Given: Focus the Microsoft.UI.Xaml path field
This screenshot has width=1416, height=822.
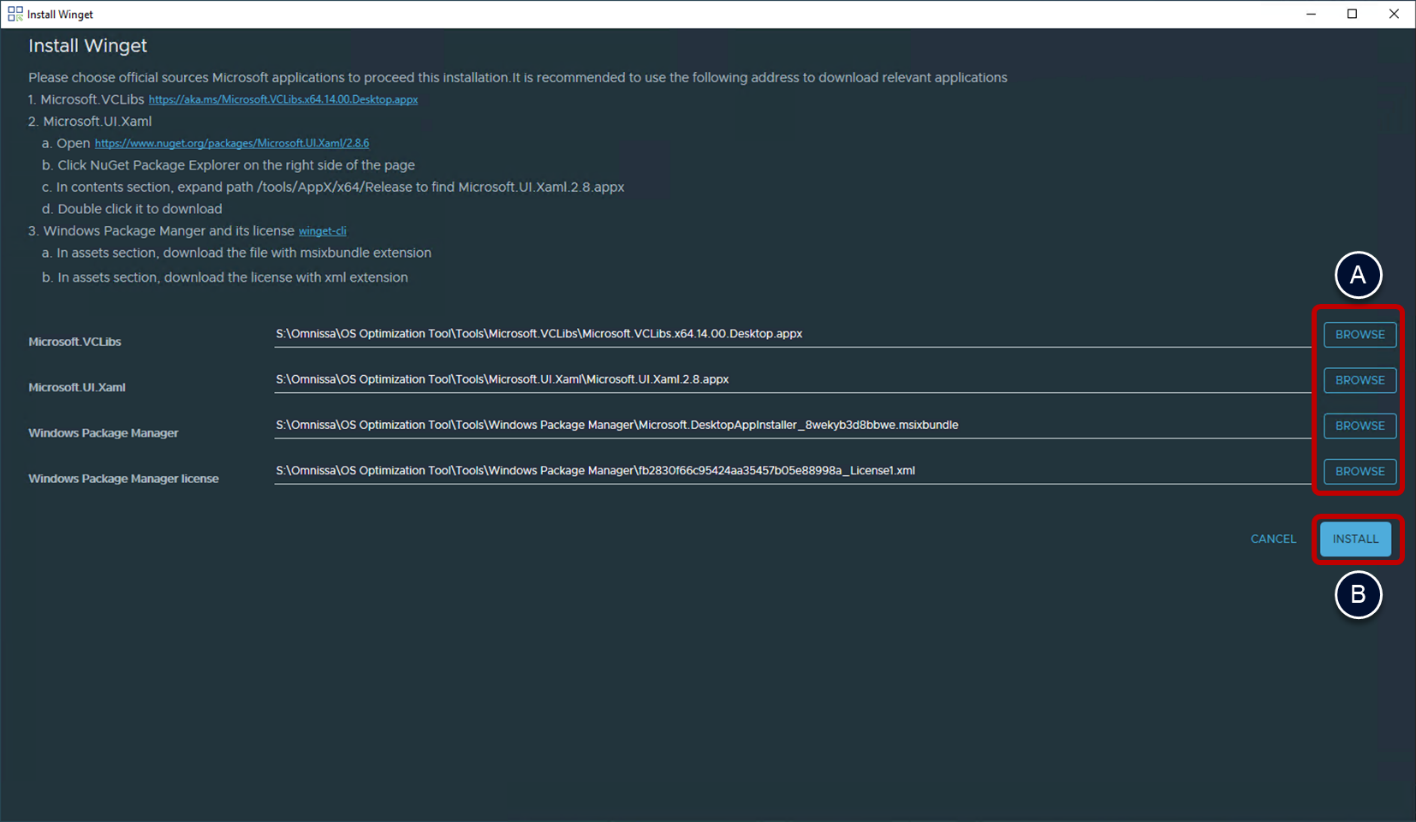Looking at the screenshot, I should 790,380.
